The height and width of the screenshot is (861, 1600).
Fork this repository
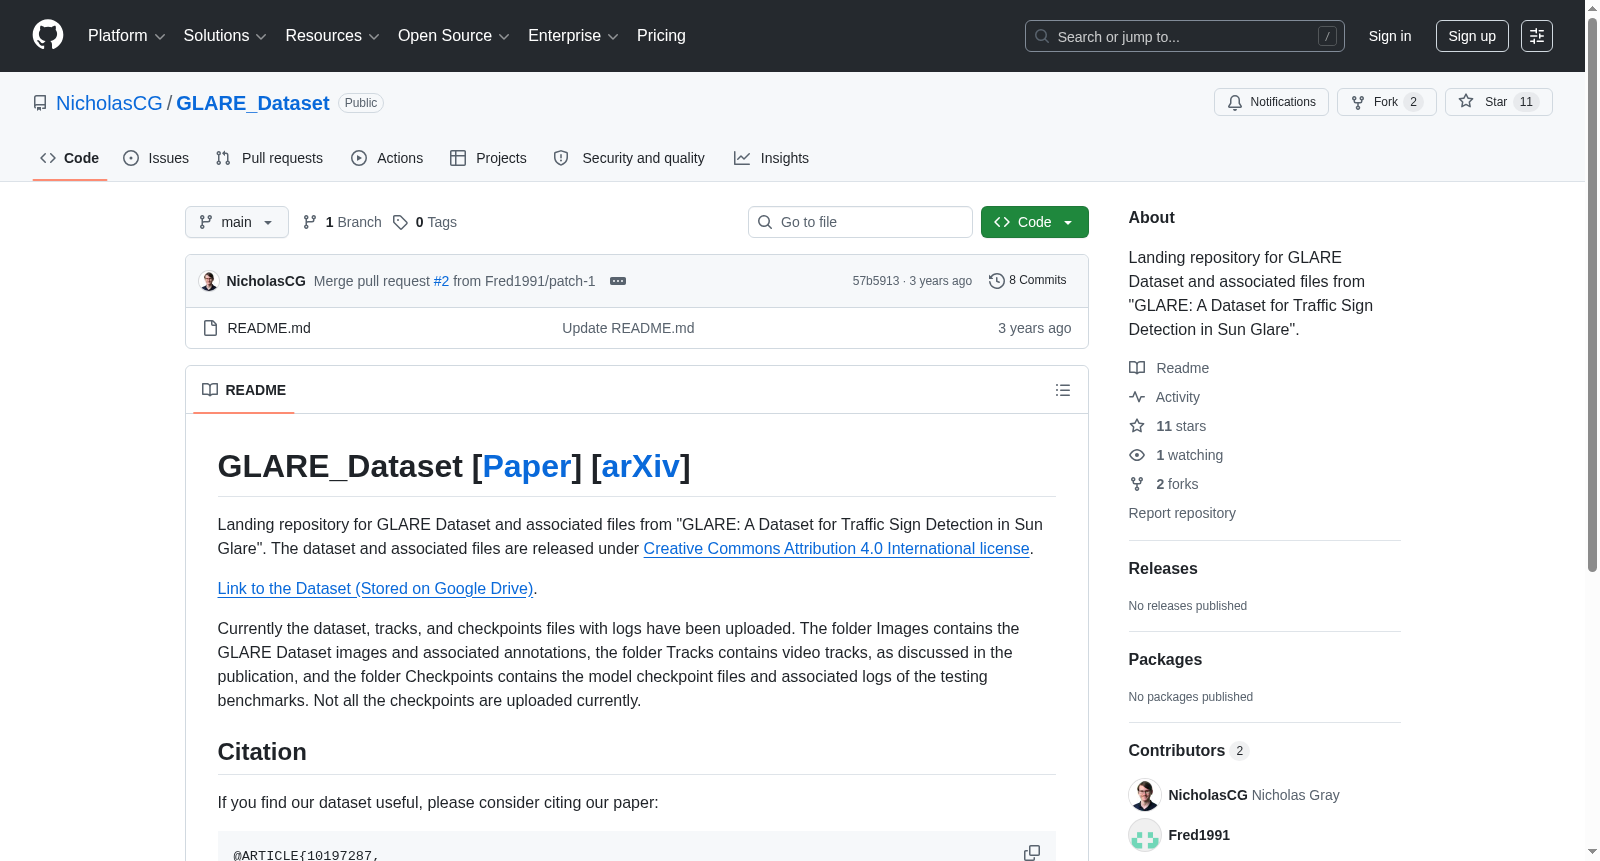[1386, 102]
